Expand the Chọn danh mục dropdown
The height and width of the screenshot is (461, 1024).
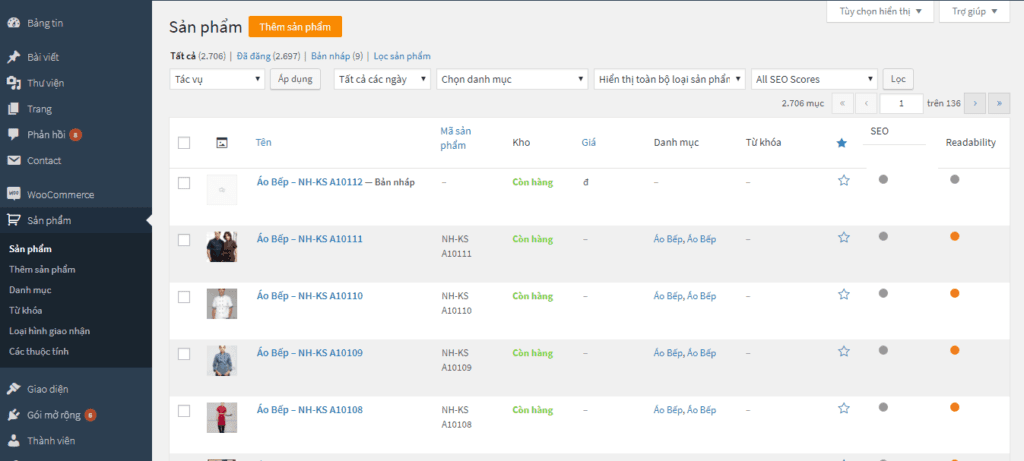point(512,79)
